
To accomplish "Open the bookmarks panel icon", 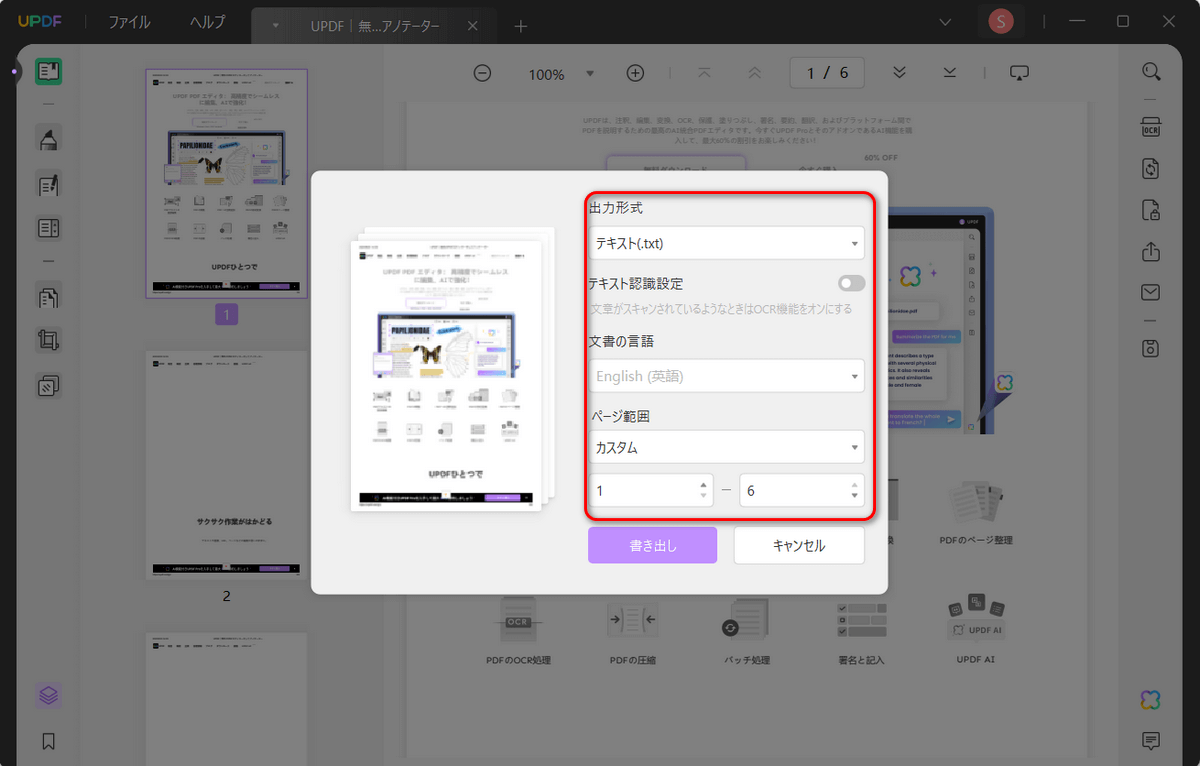I will click(48, 741).
